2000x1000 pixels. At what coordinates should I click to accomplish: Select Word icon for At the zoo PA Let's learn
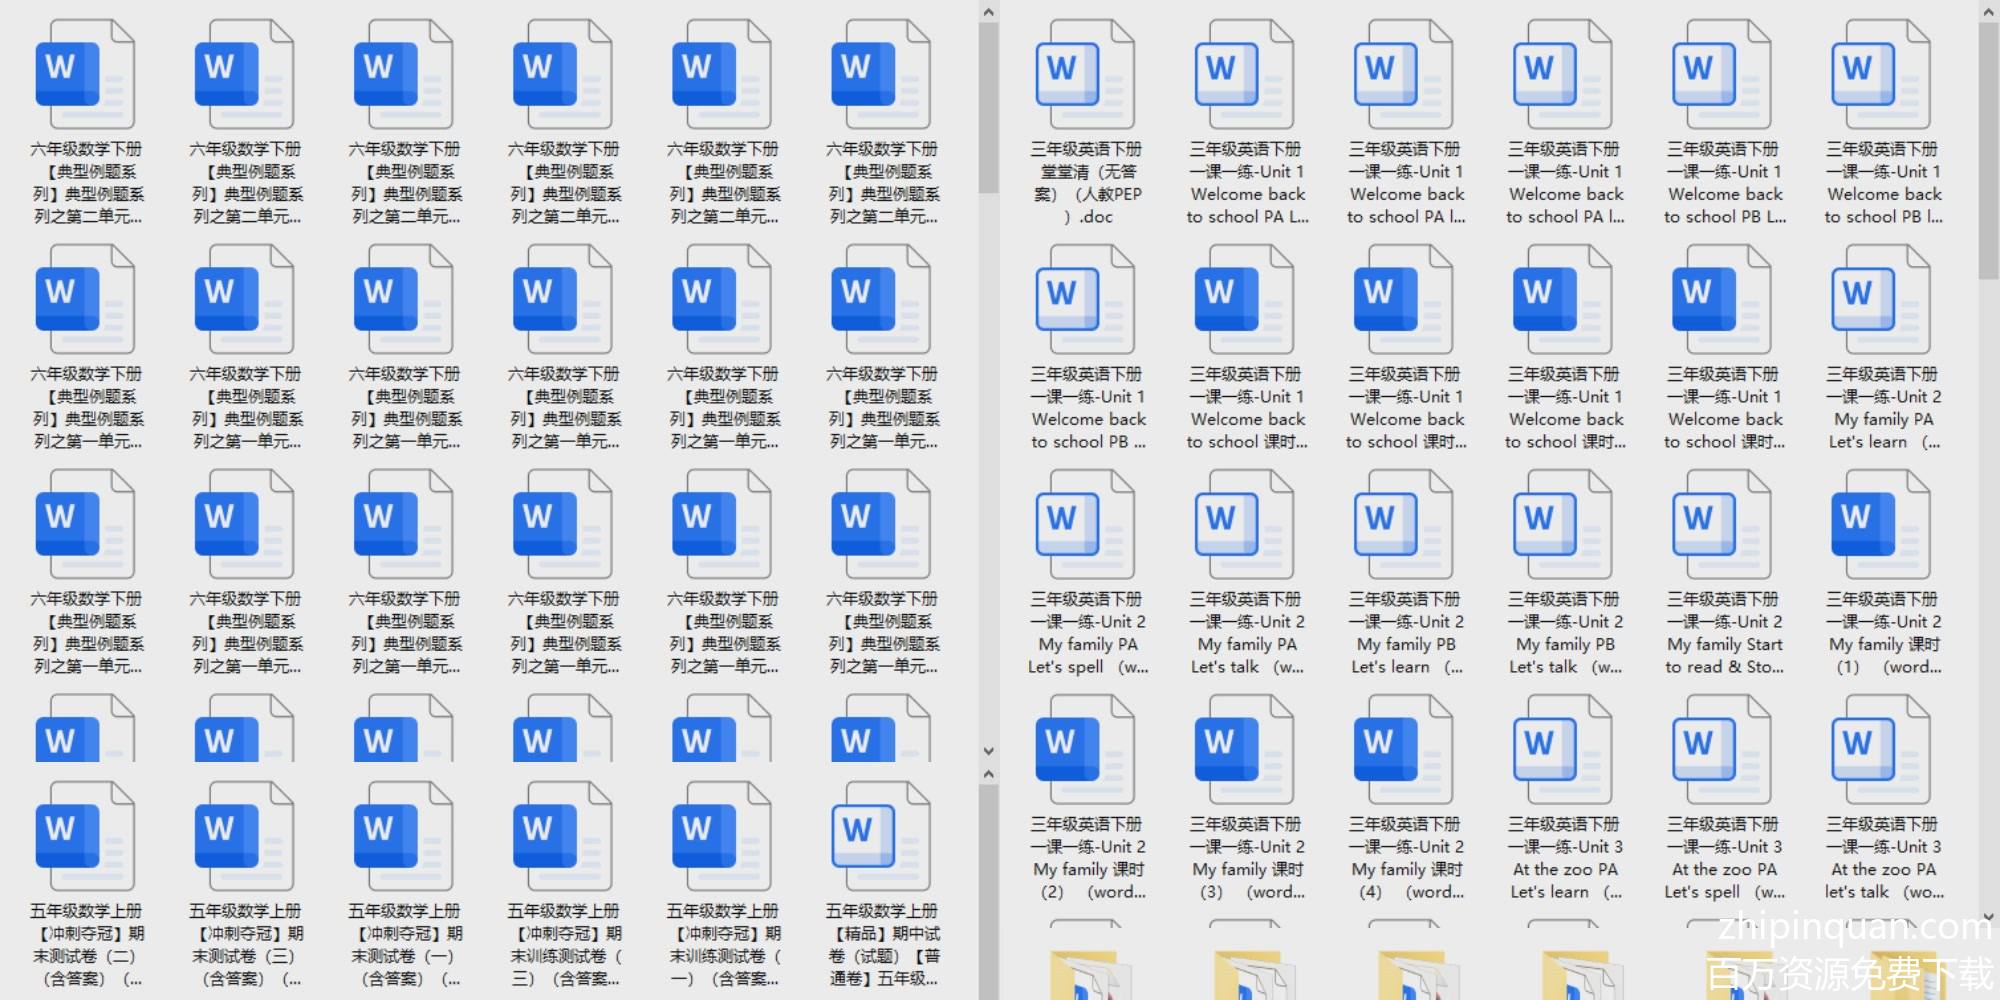coord(1562,749)
